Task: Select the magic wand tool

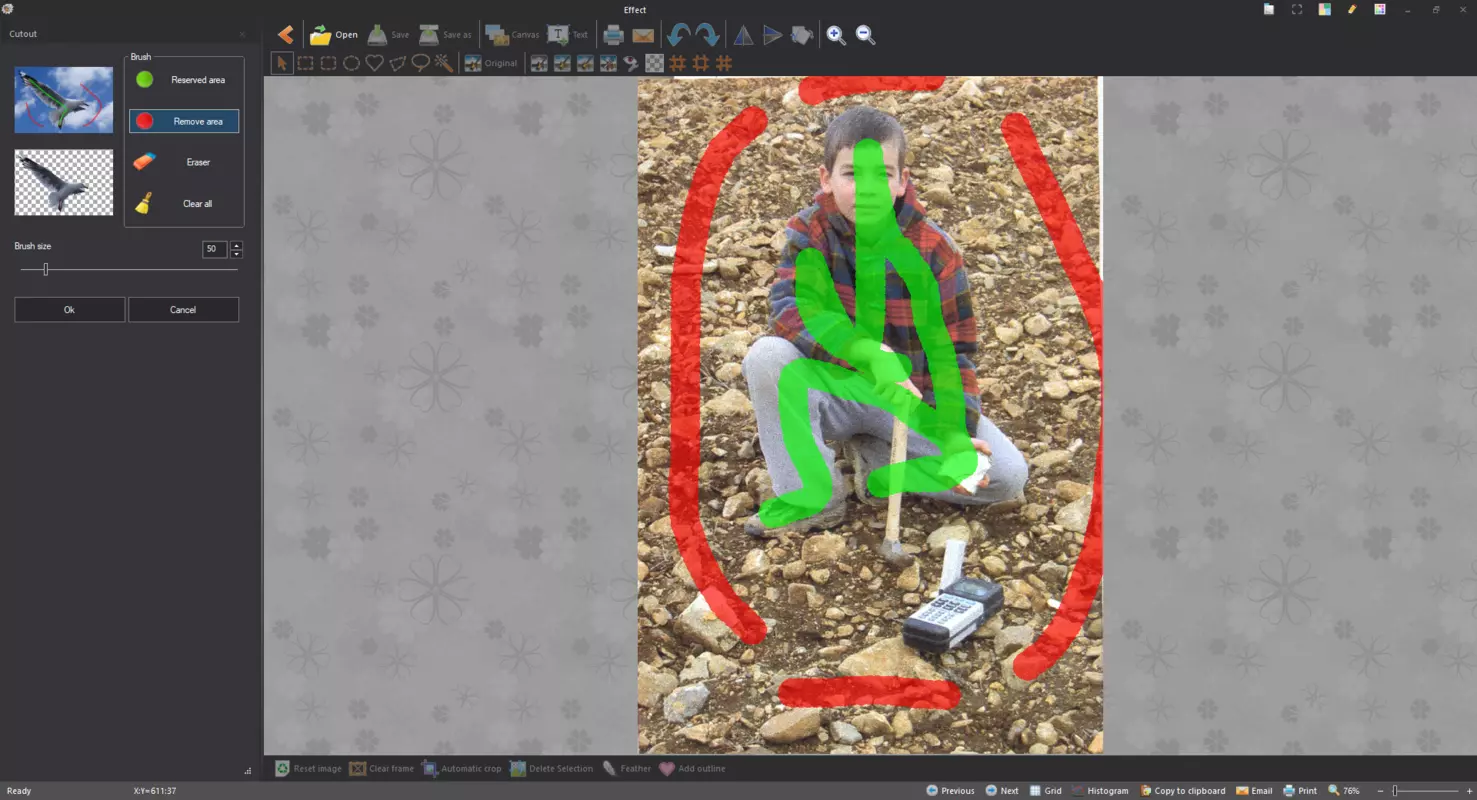Action: (x=444, y=63)
